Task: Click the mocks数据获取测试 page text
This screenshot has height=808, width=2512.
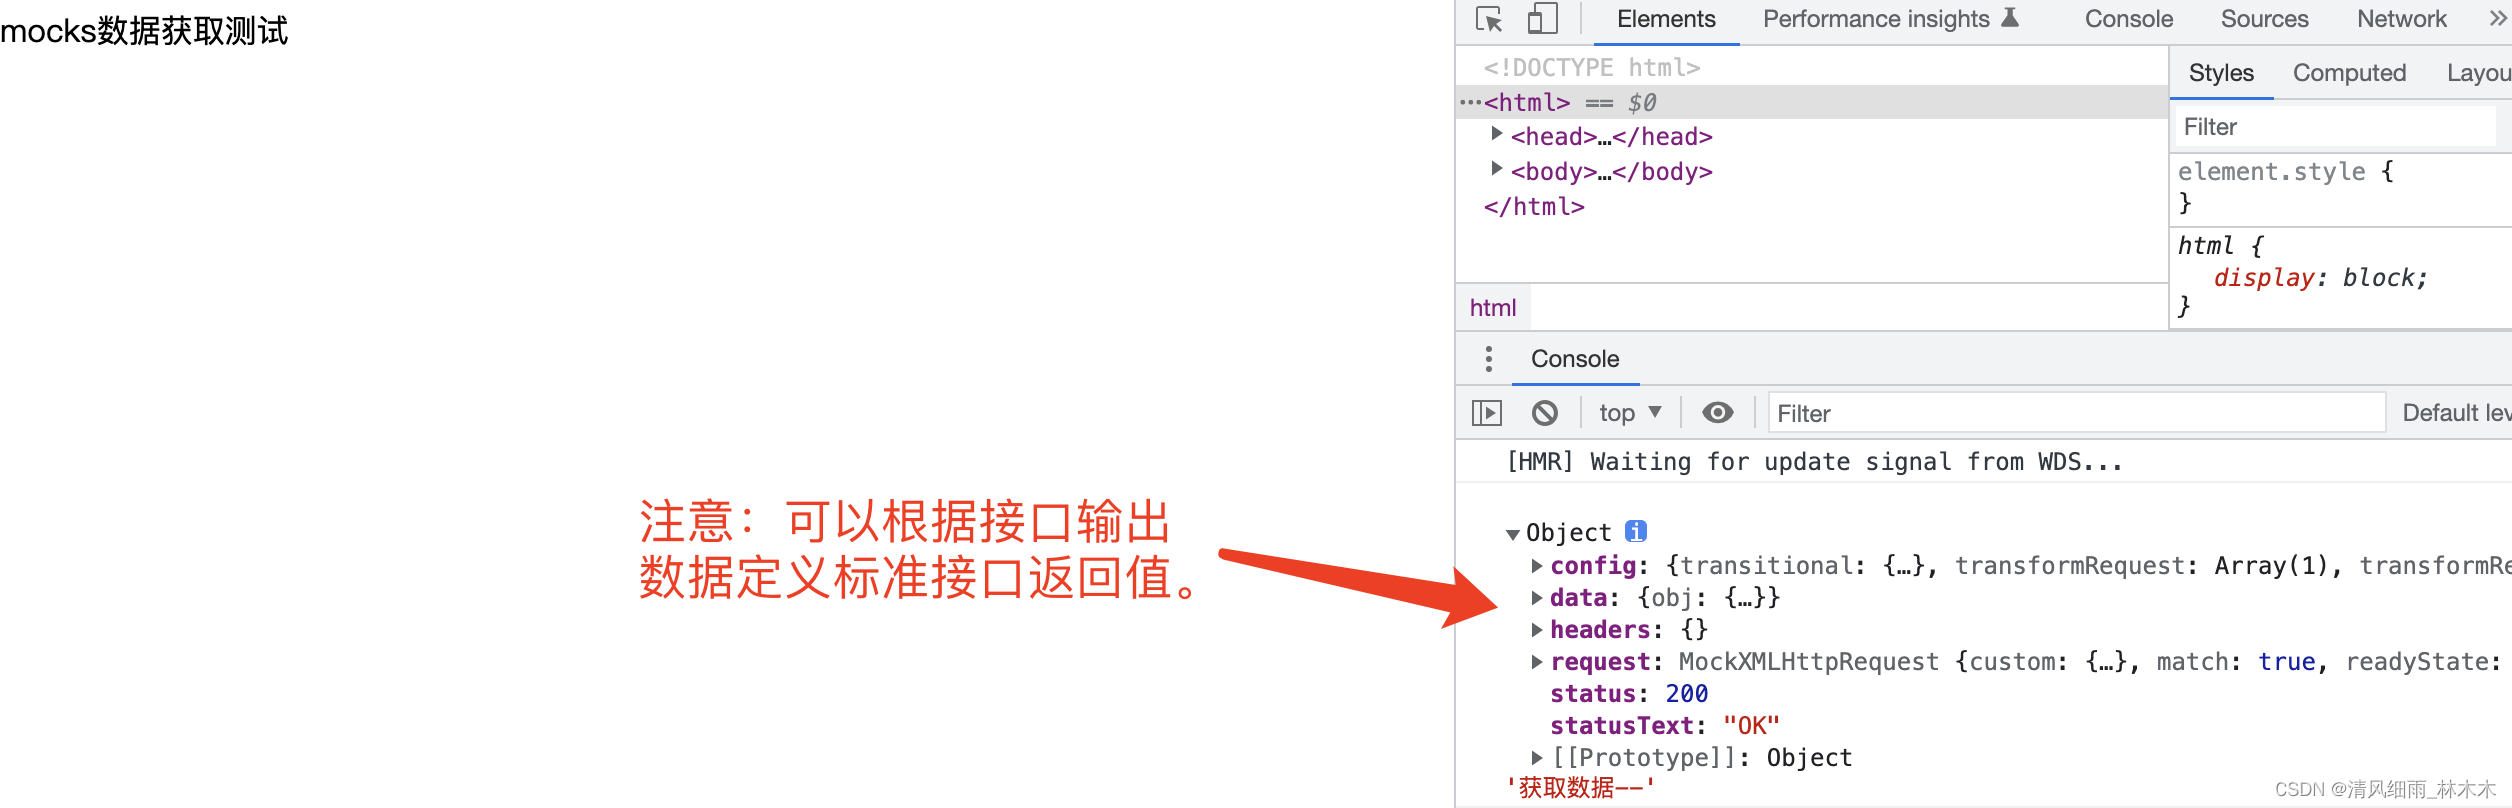Action: click(x=144, y=31)
